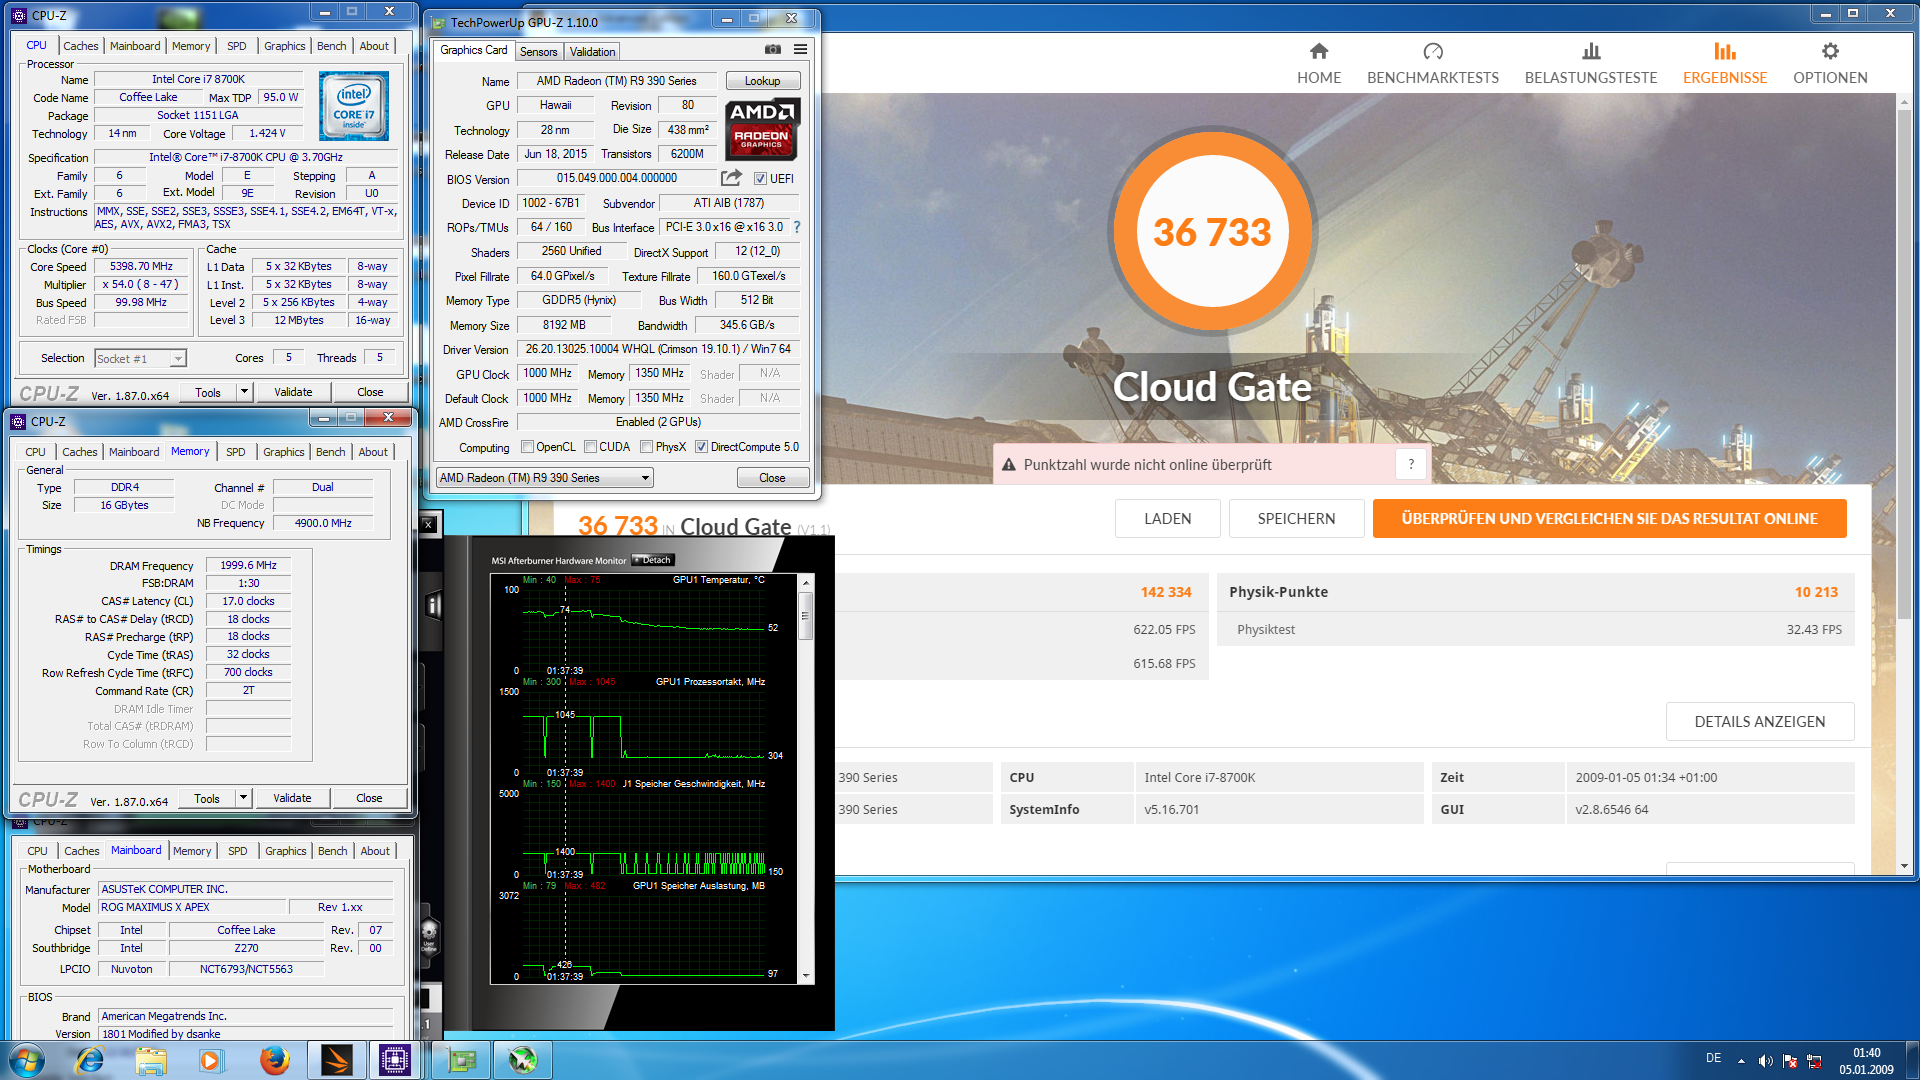The width and height of the screenshot is (1920, 1080).
Task: Click the Grafik score value 142 334
Action: 1166,592
